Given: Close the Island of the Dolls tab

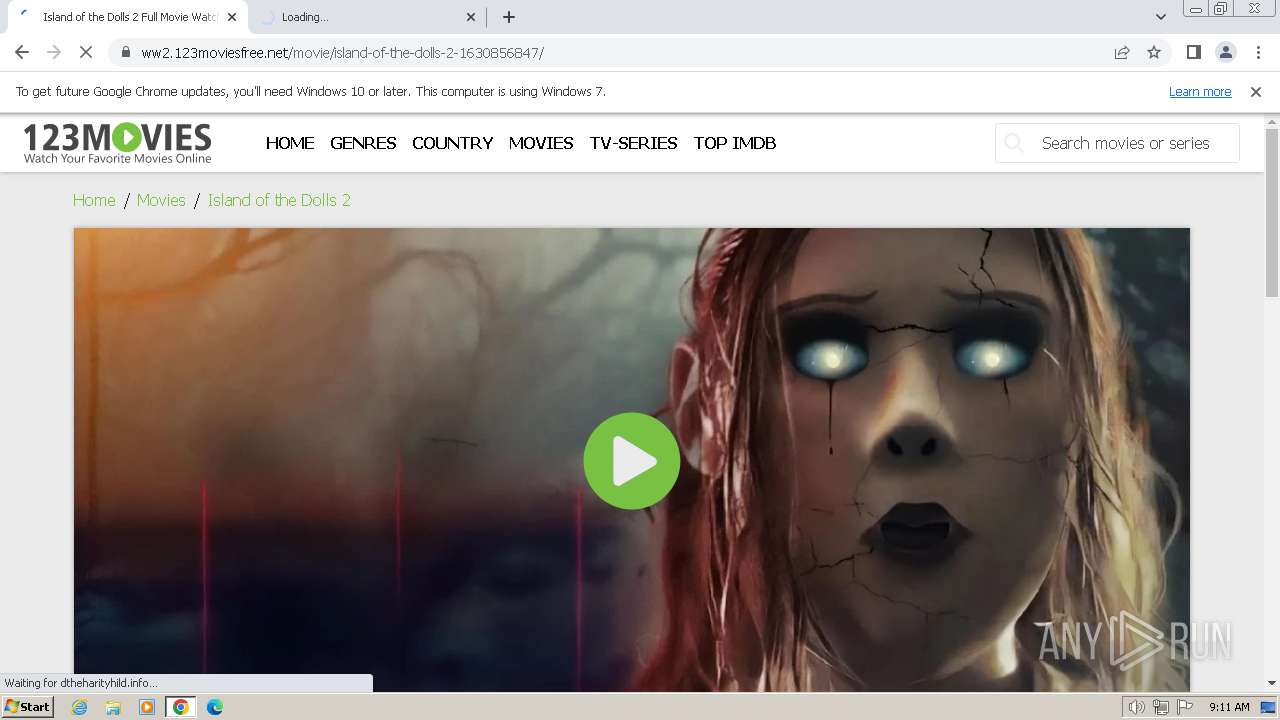Looking at the screenshot, I should click(x=232, y=17).
